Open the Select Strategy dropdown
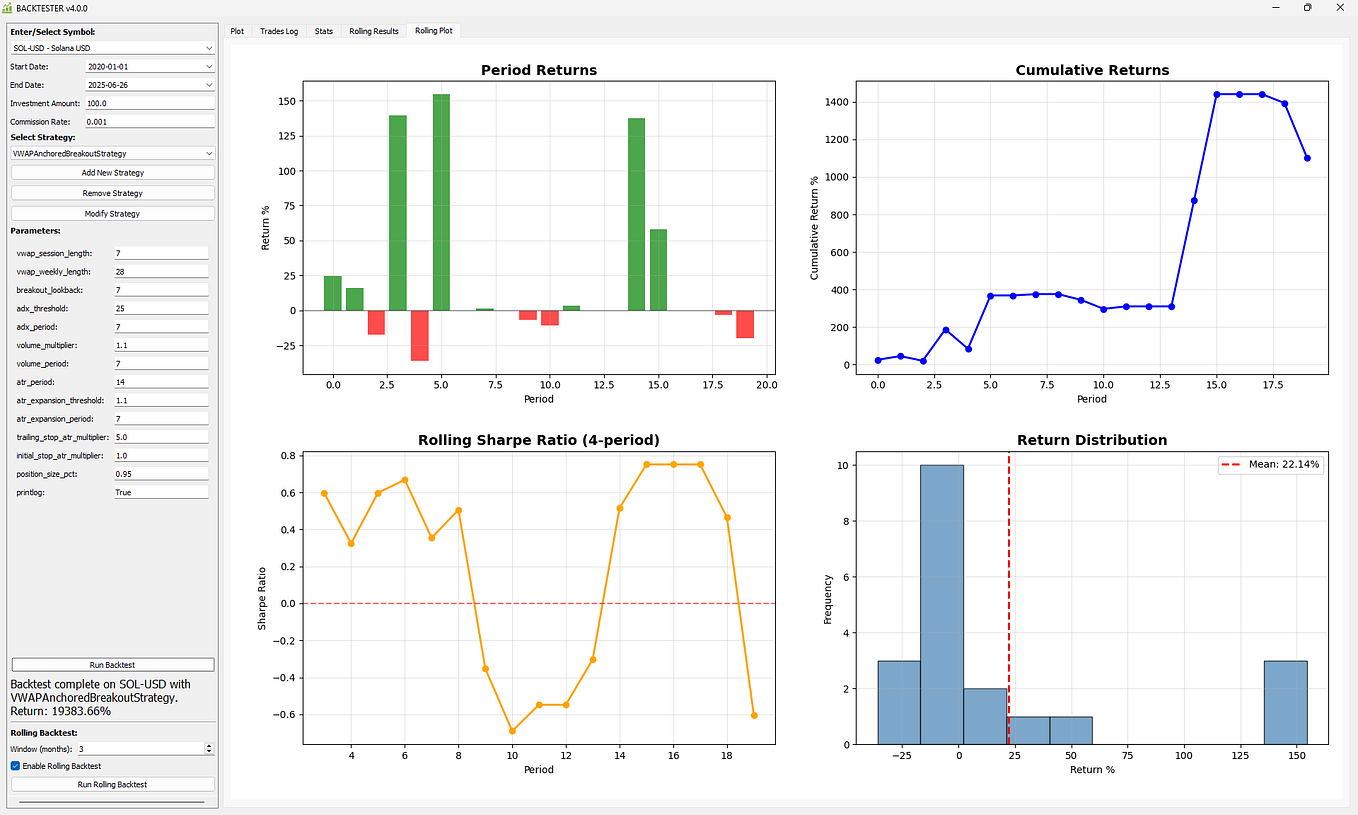Viewport: 1358px width, 815px height. 111,152
